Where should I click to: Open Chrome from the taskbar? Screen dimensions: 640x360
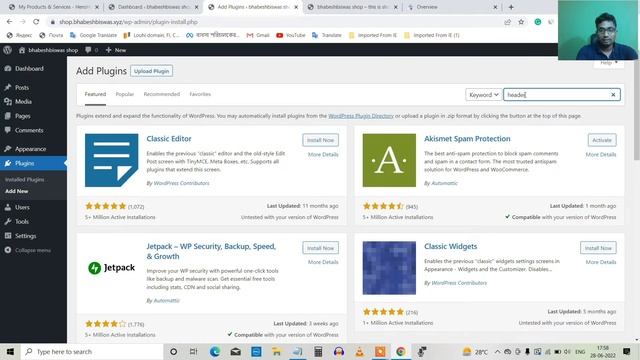tap(401, 351)
